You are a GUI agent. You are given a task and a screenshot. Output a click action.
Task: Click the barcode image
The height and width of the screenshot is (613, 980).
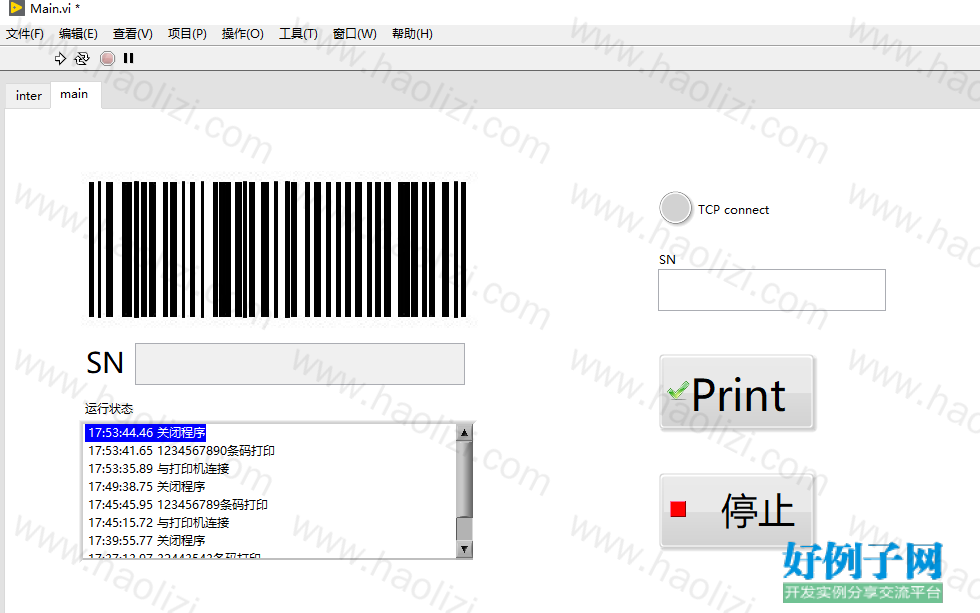278,249
